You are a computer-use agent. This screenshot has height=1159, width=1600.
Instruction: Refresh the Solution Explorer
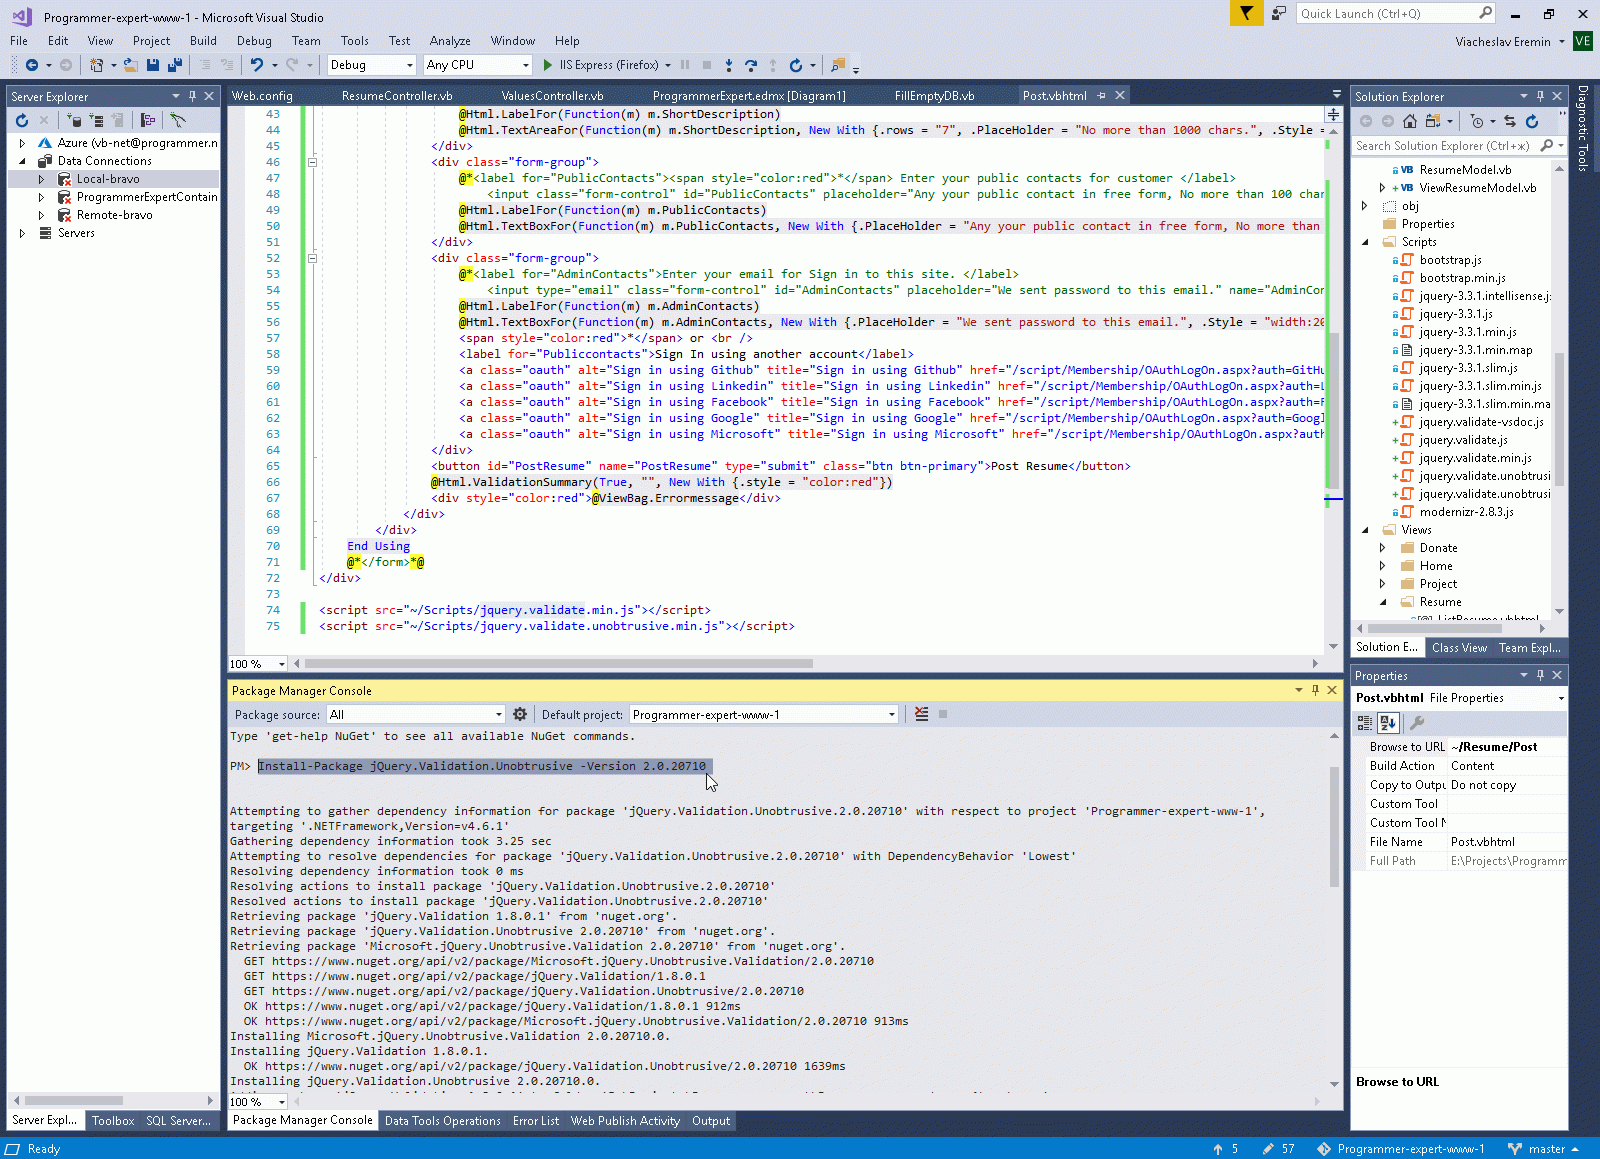1532,121
